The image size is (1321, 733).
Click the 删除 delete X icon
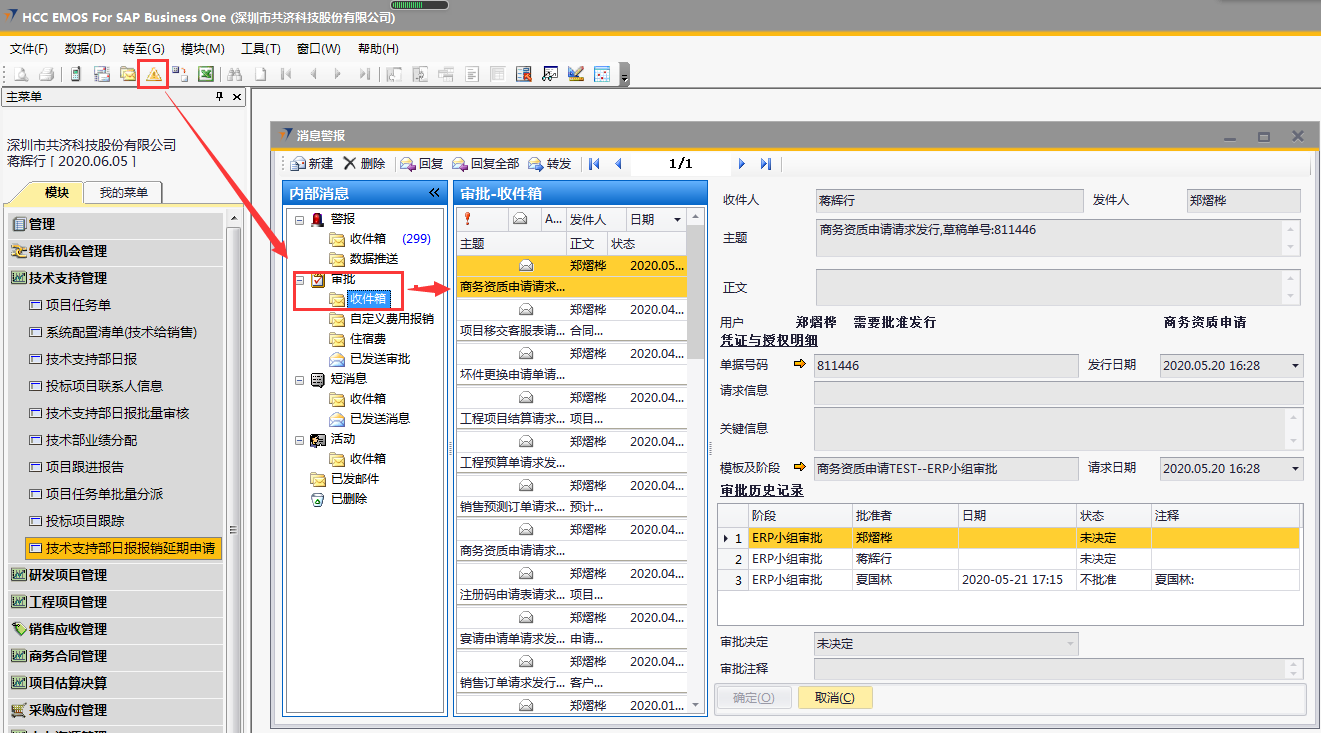[x=349, y=164]
